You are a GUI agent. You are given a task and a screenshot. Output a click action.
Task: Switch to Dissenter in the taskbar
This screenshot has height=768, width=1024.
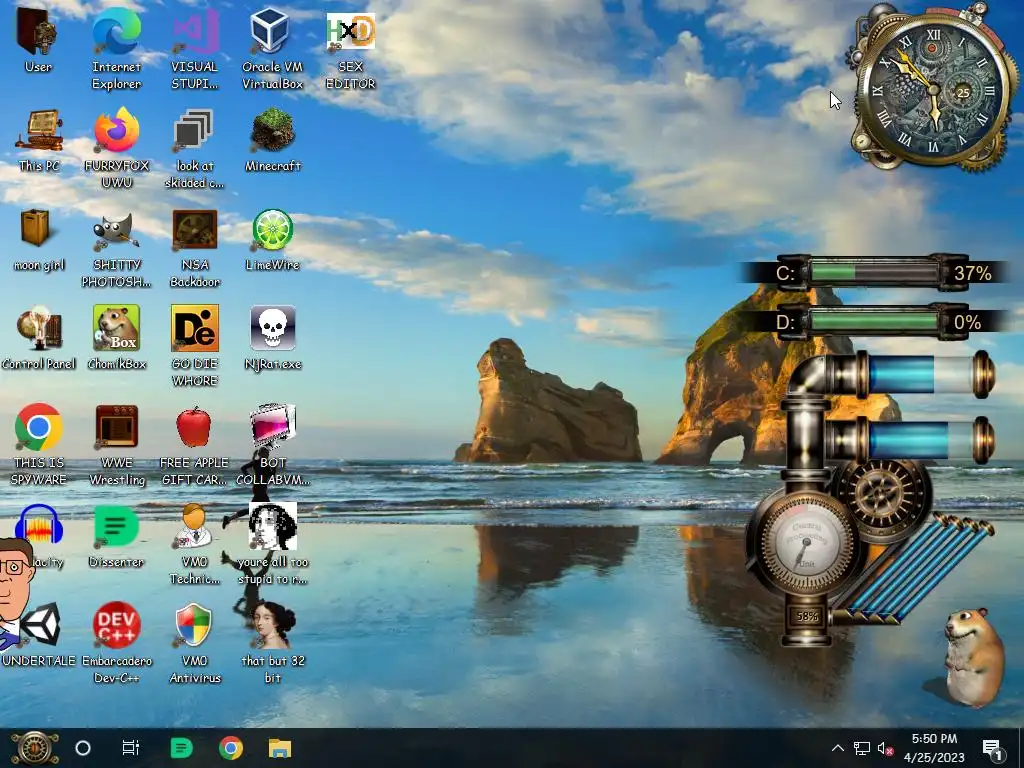pyautogui.click(x=181, y=748)
